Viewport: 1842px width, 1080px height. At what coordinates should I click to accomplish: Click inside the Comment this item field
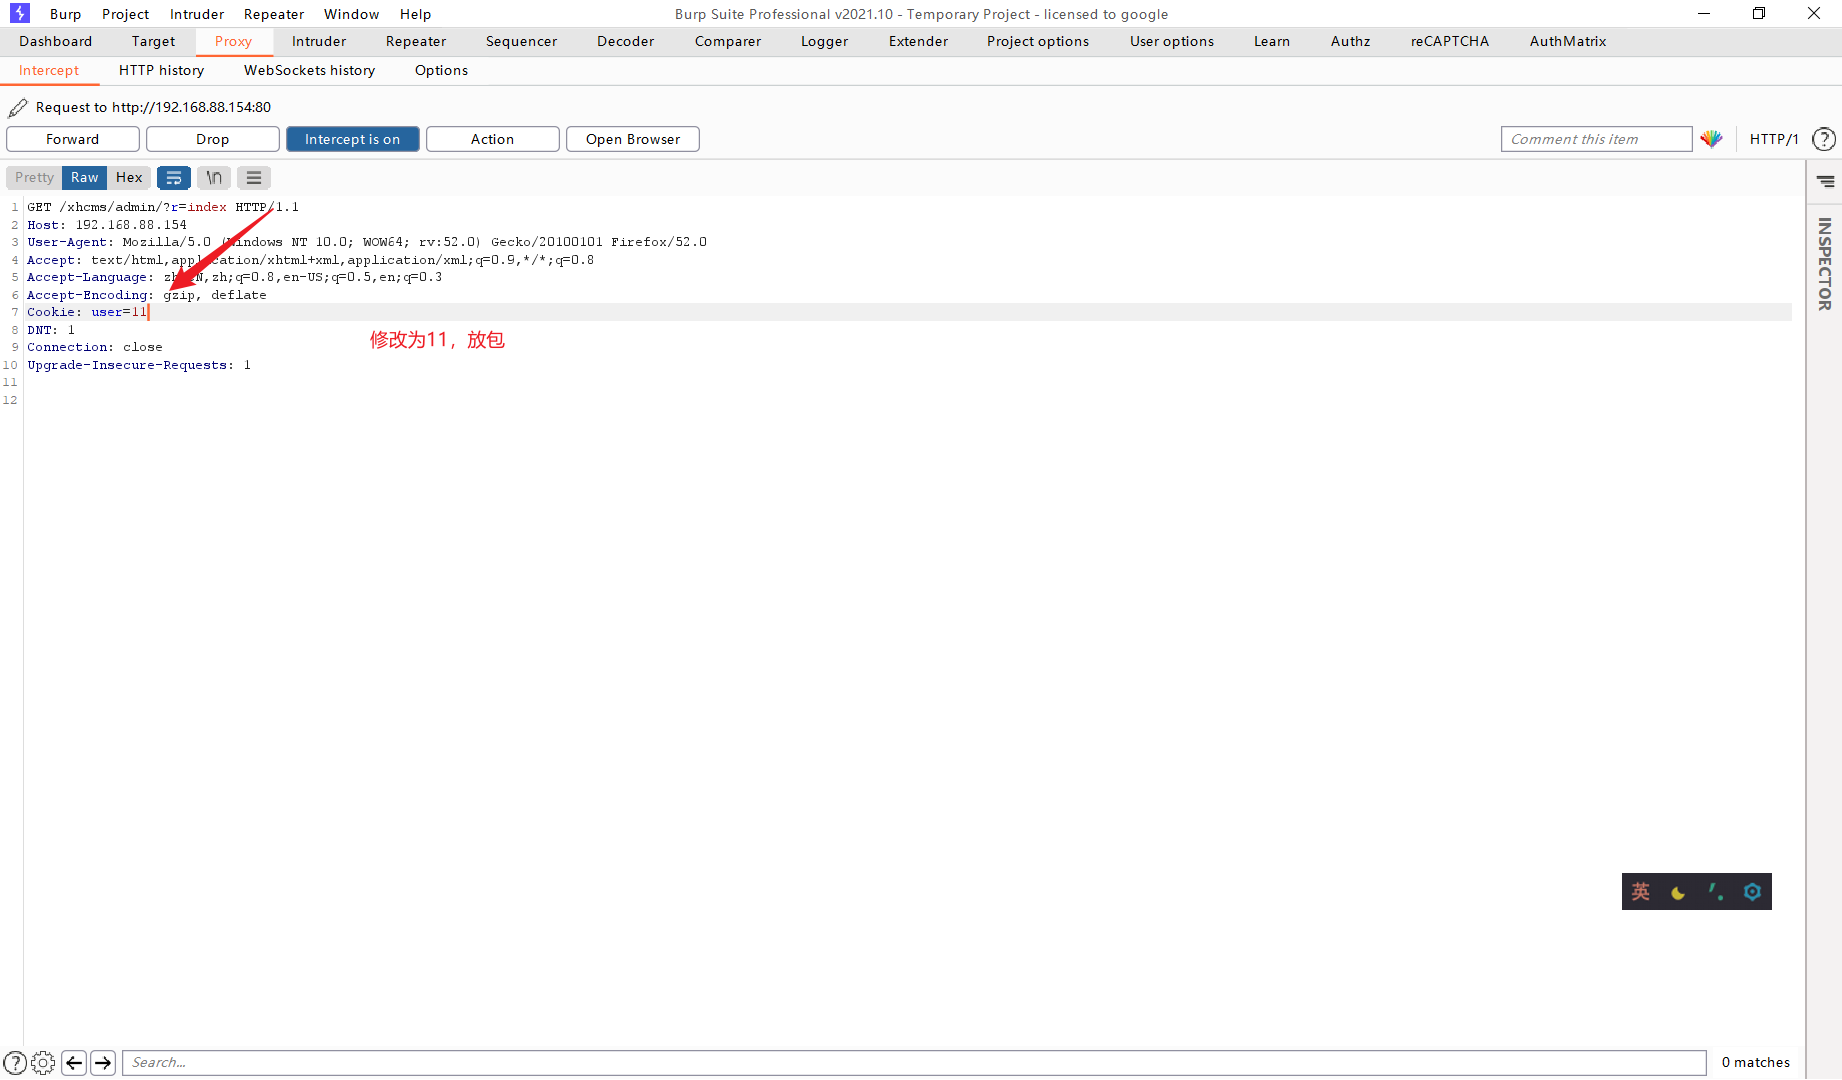click(1596, 139)
